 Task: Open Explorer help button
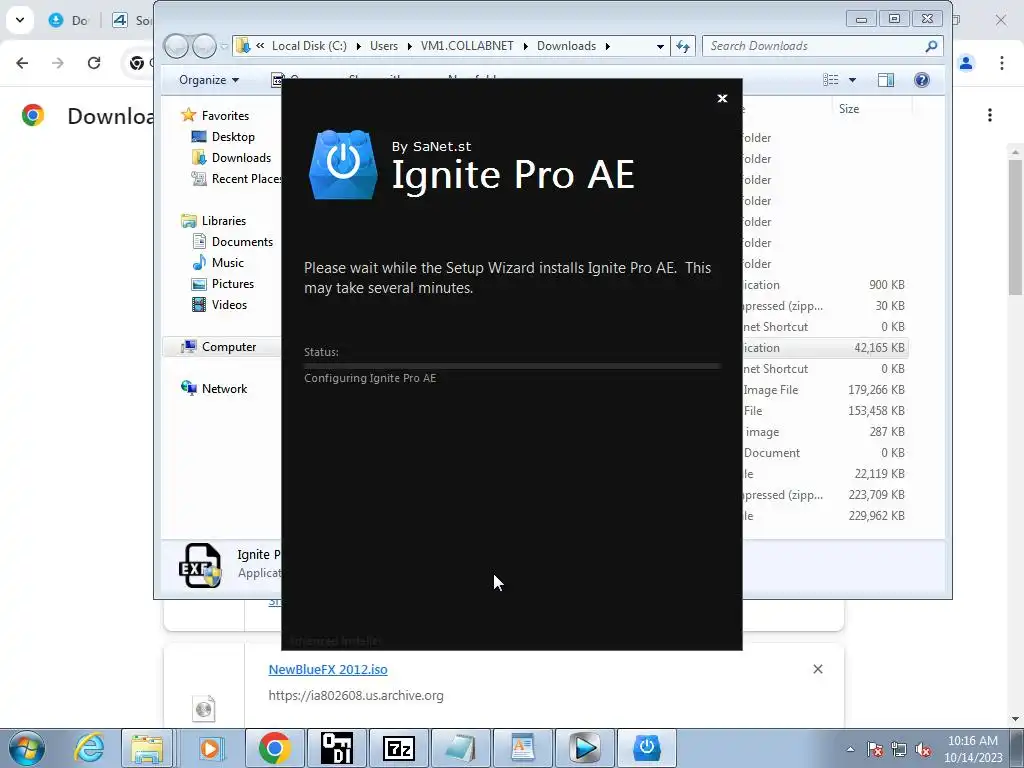pyautogui.click(x=921, y=80)
